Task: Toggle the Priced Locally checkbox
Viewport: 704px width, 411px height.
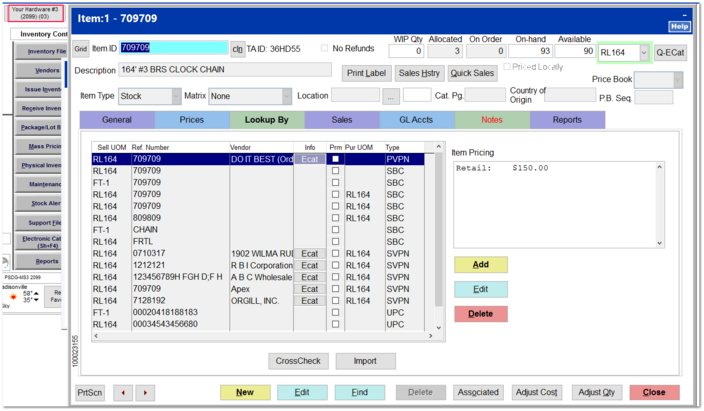Action: point(507,66)
